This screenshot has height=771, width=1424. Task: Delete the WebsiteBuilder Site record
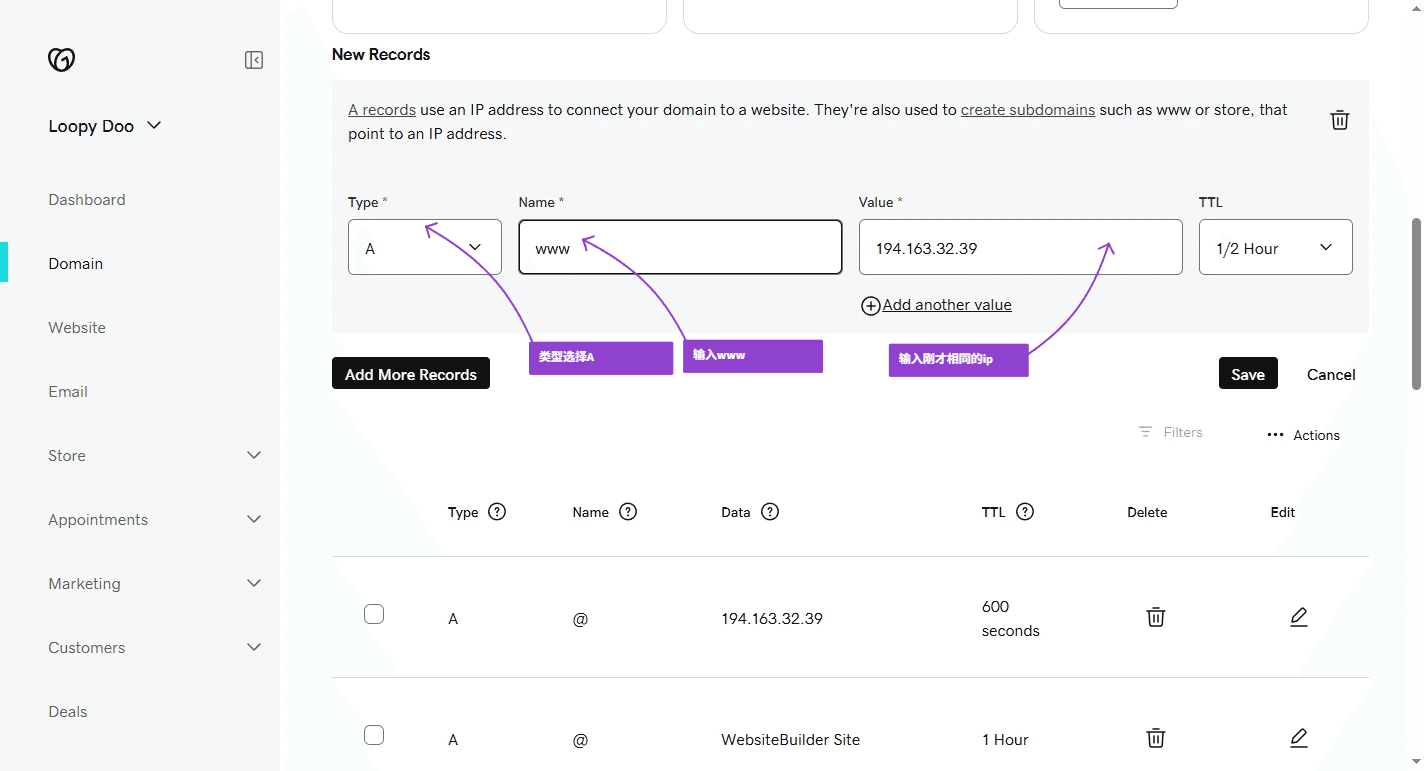pyautogui.click(x=1155, y=738)
